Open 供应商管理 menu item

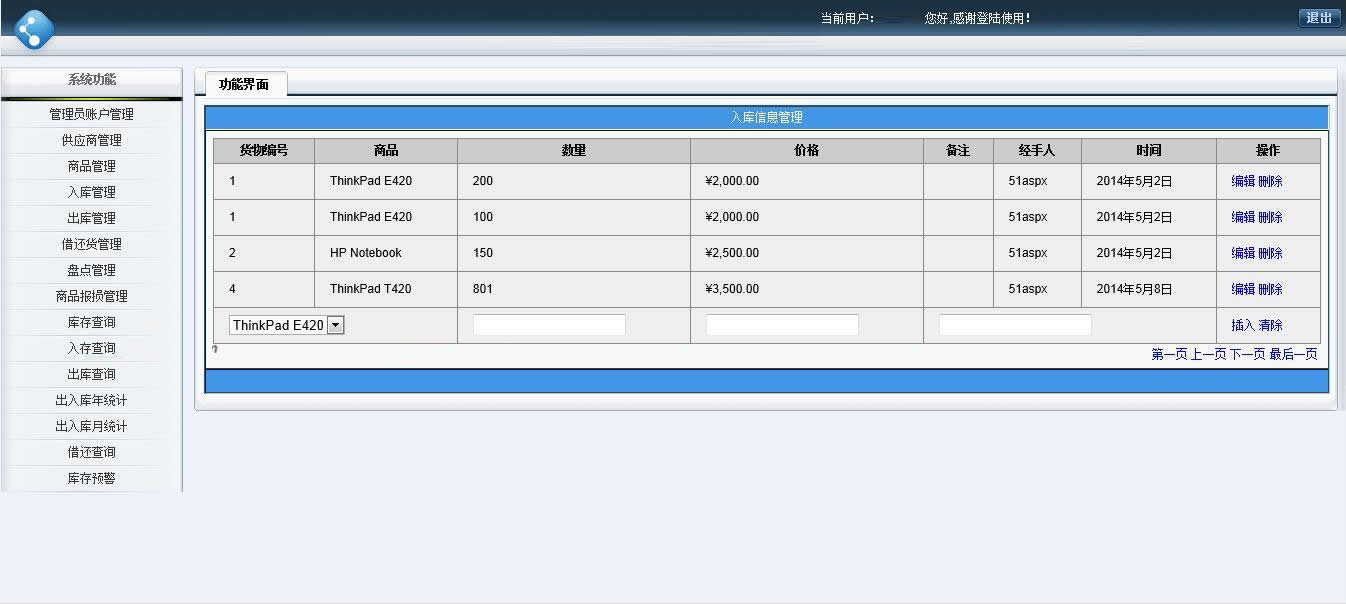coord(91,140)
